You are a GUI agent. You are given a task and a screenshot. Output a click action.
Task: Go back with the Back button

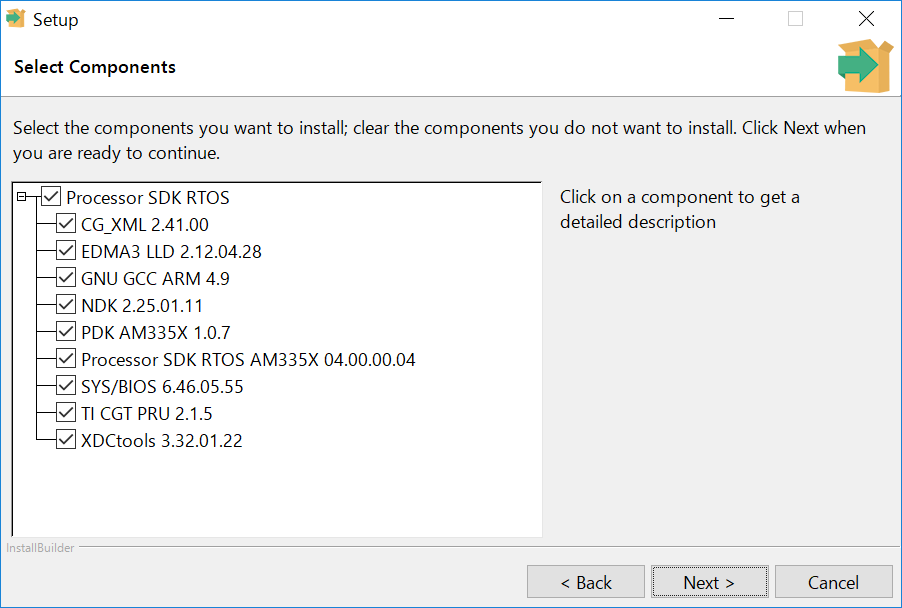pyautogui.click(x=586, y=582)
